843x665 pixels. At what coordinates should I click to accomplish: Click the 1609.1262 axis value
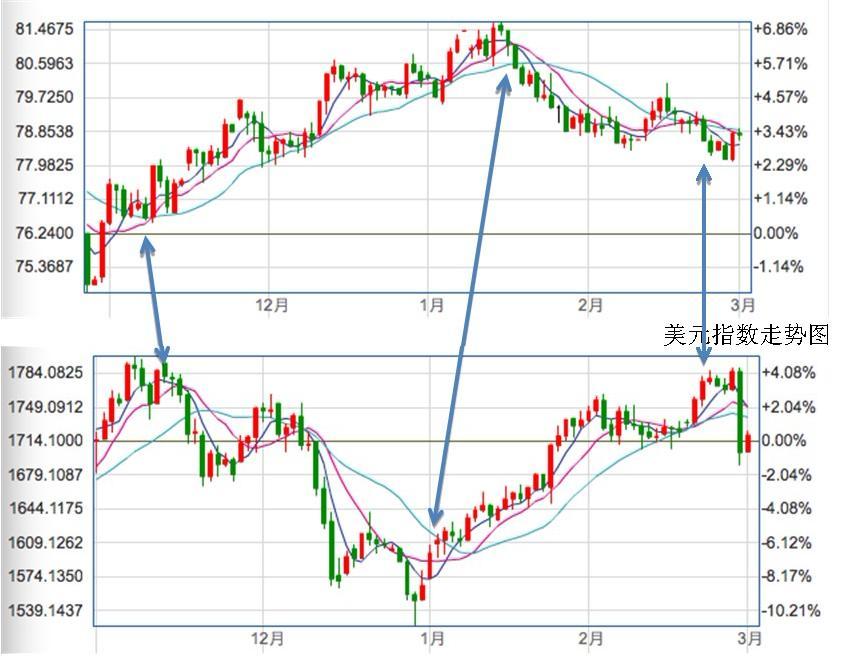pos(46,542)
